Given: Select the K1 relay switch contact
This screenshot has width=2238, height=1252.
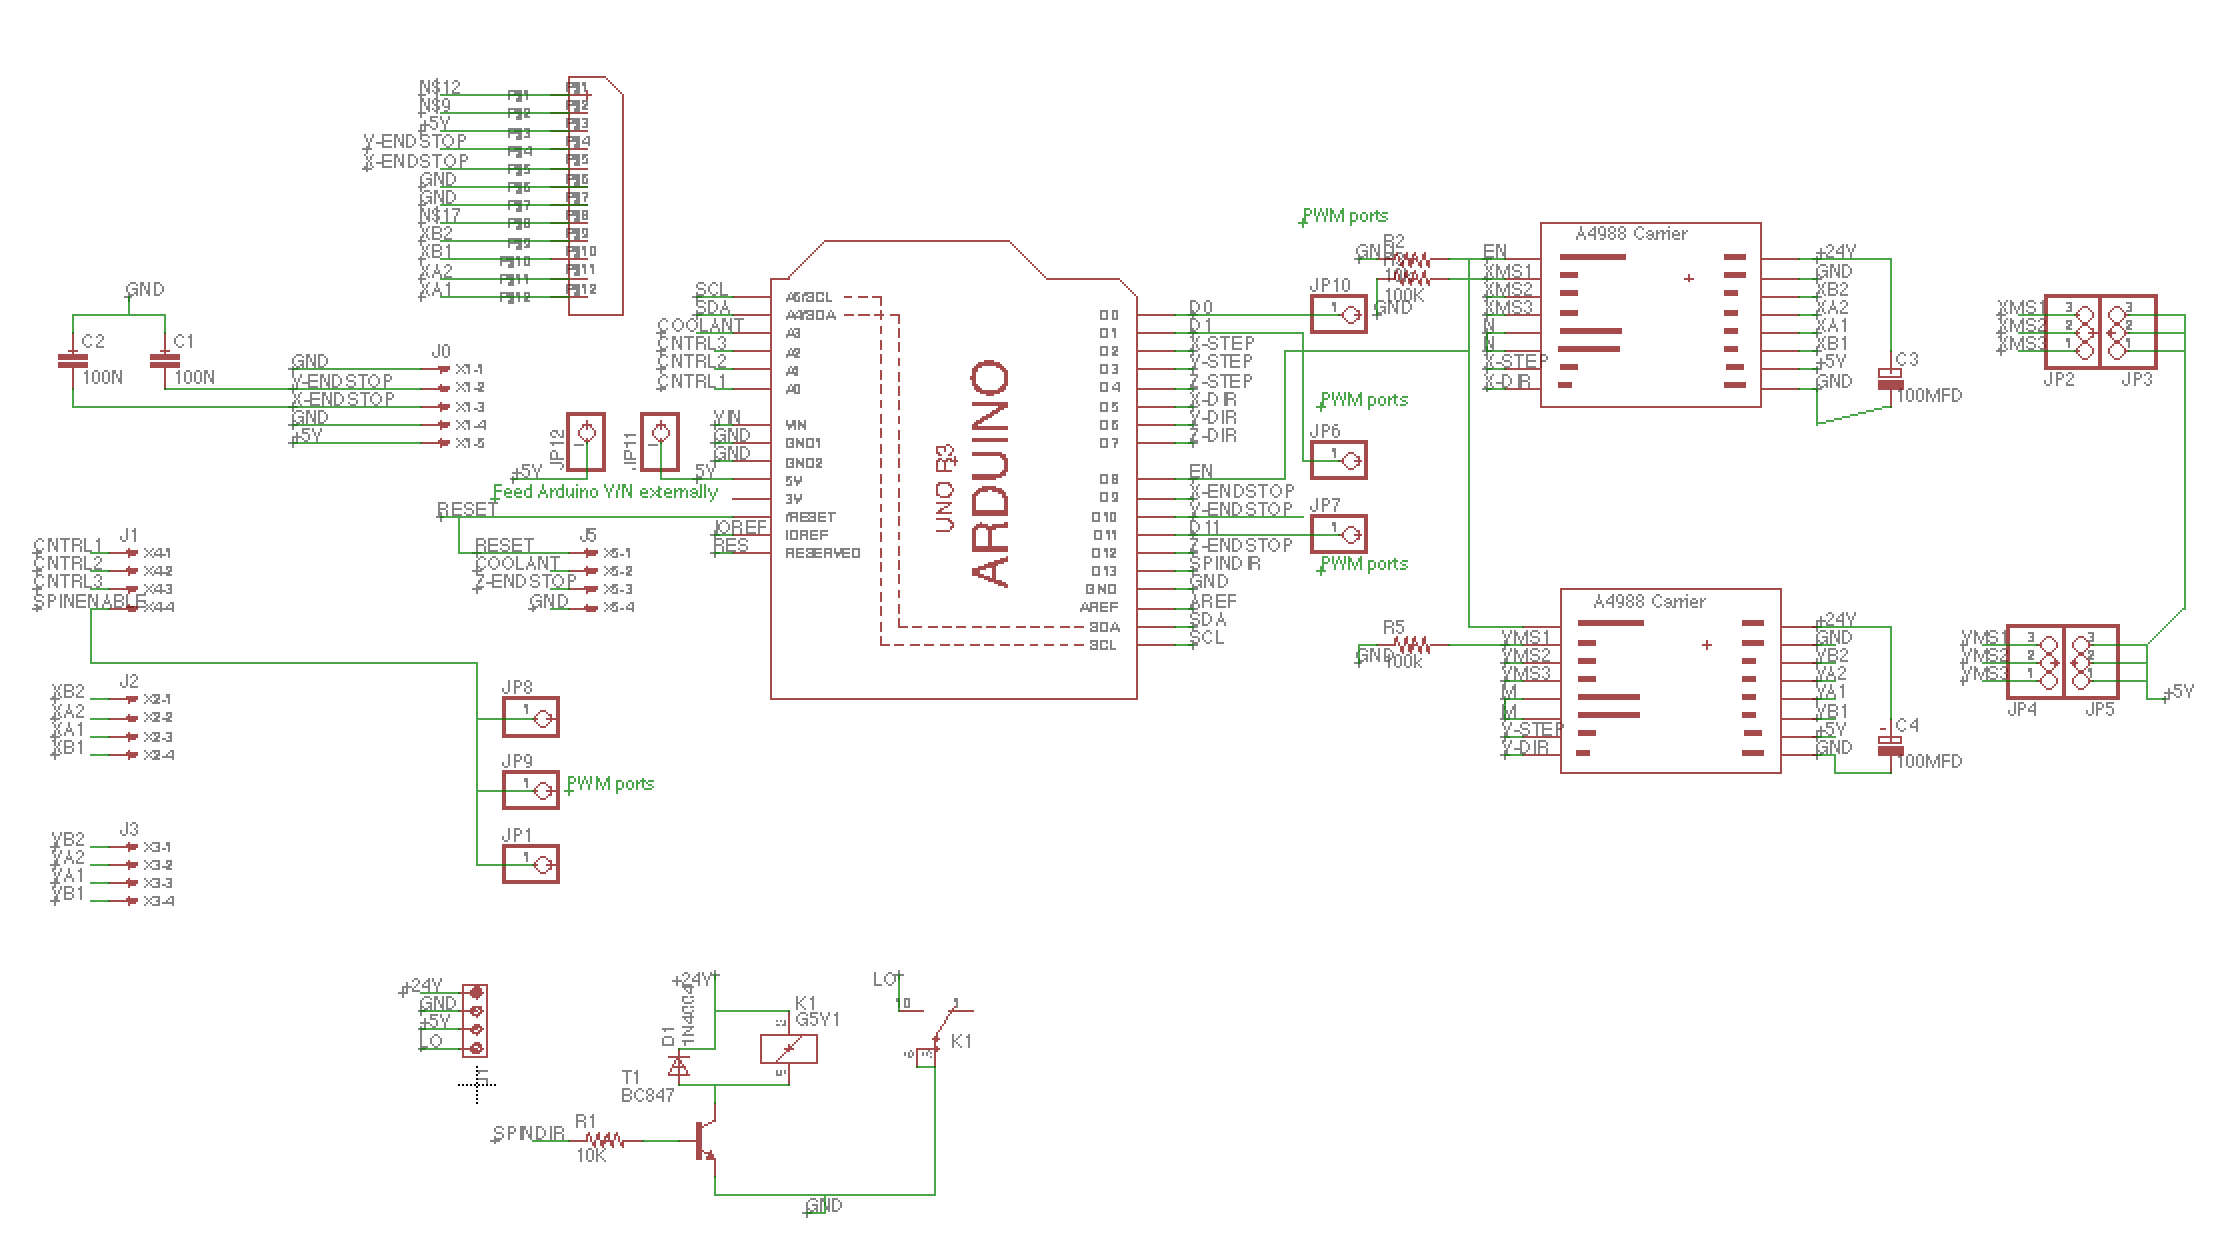Looking at the screenshot, I should click(x=938, y=1030).
